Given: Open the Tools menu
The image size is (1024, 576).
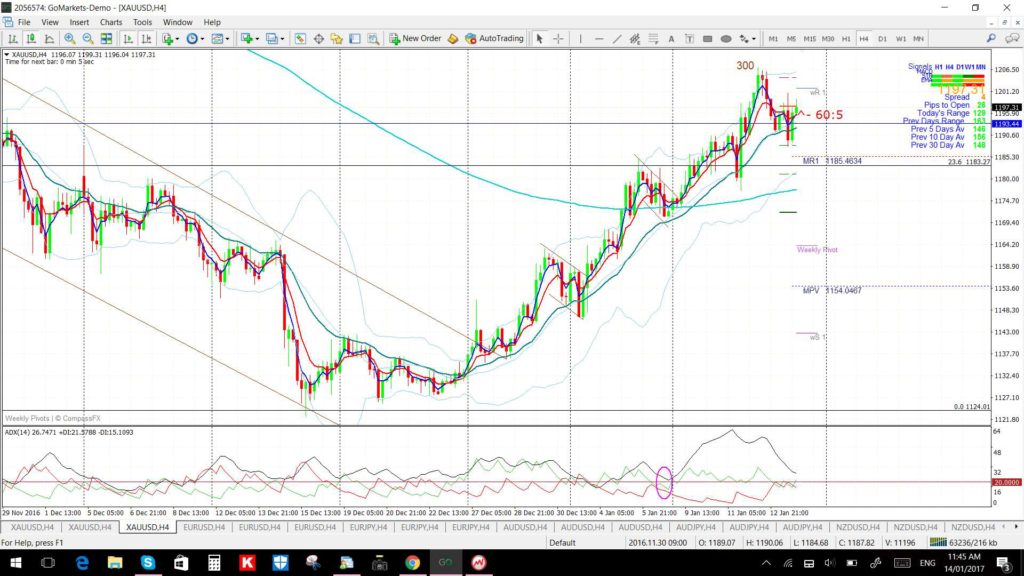Looking at the screenshot, I should [142, 22].
